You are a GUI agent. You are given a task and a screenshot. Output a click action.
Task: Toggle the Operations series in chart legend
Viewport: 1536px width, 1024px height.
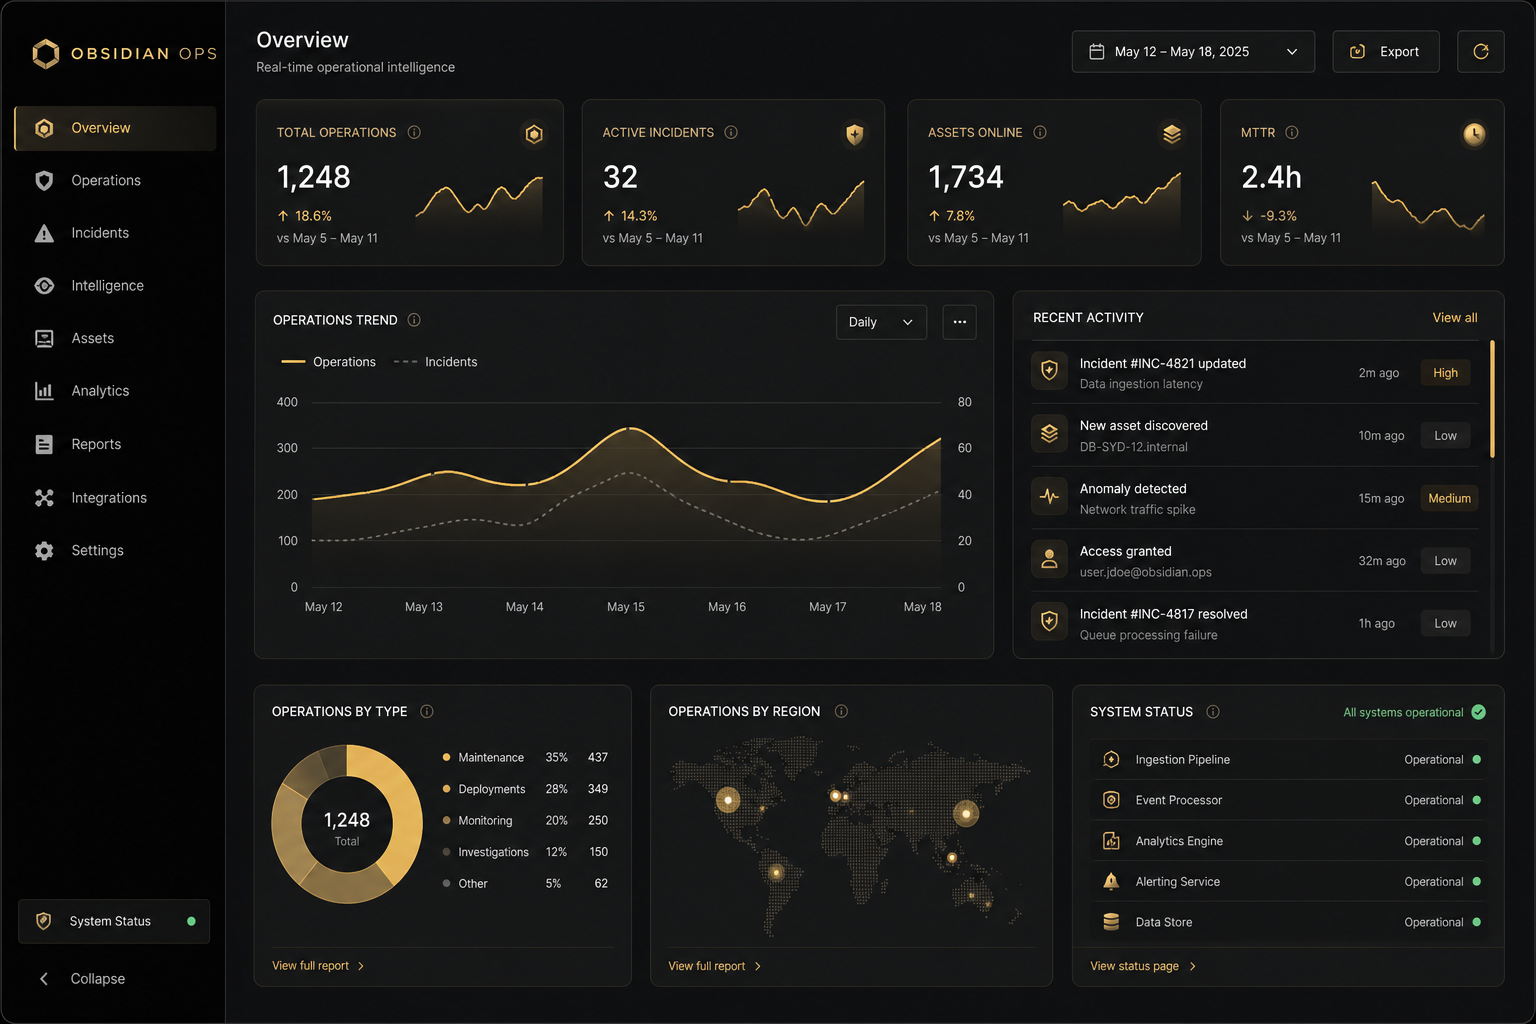(329, 362)
